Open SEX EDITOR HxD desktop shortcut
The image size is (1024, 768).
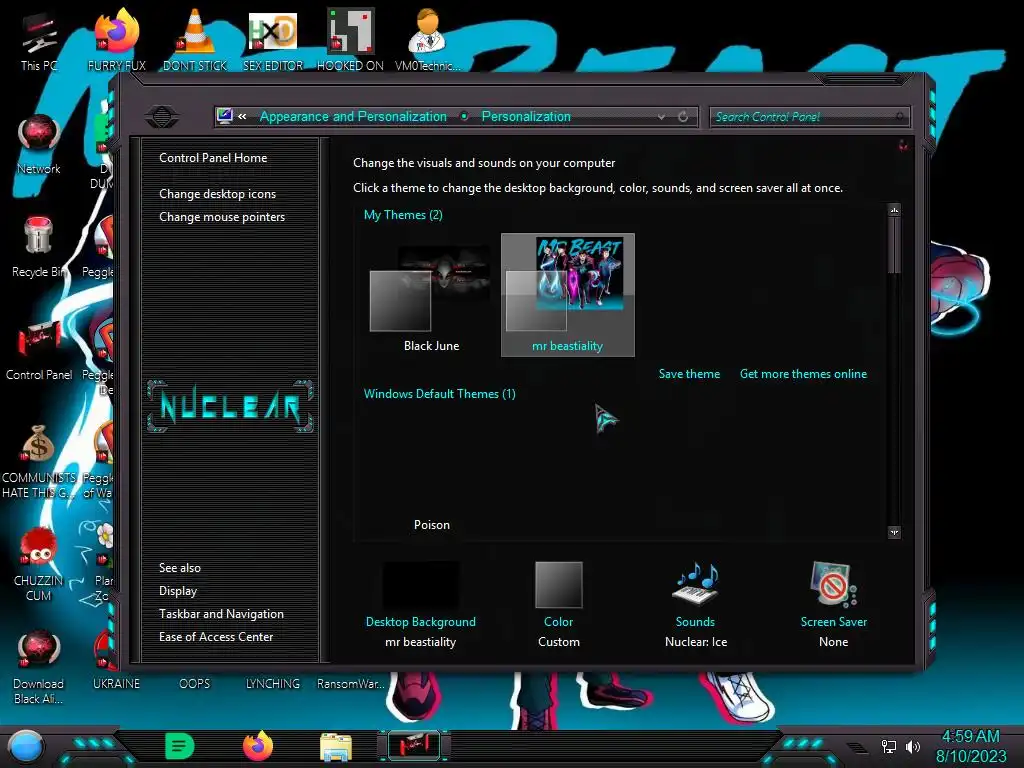(273, 40)
